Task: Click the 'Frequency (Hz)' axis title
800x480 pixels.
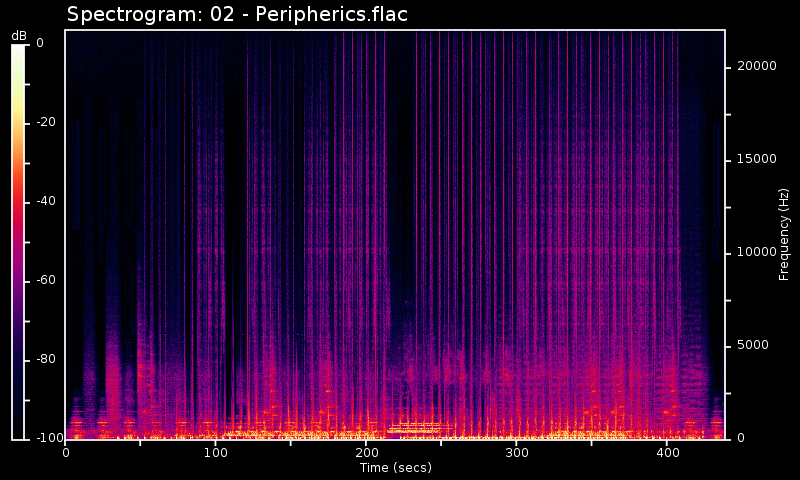Action: [x=785, y=234]
